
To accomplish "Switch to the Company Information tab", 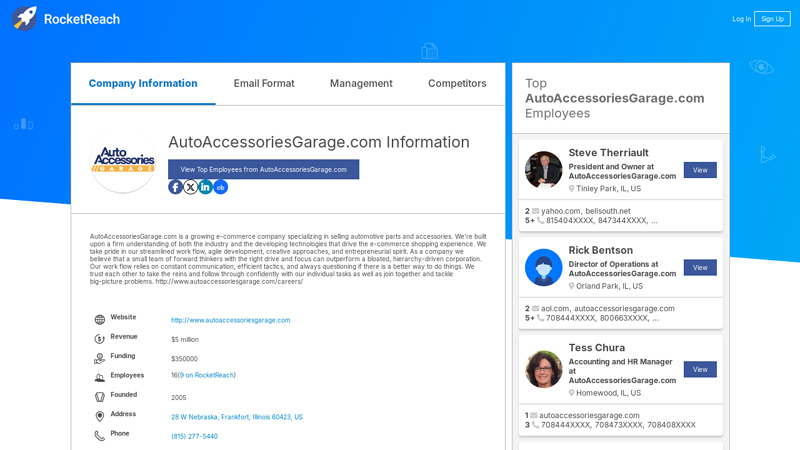I will (x=143, y=83).
